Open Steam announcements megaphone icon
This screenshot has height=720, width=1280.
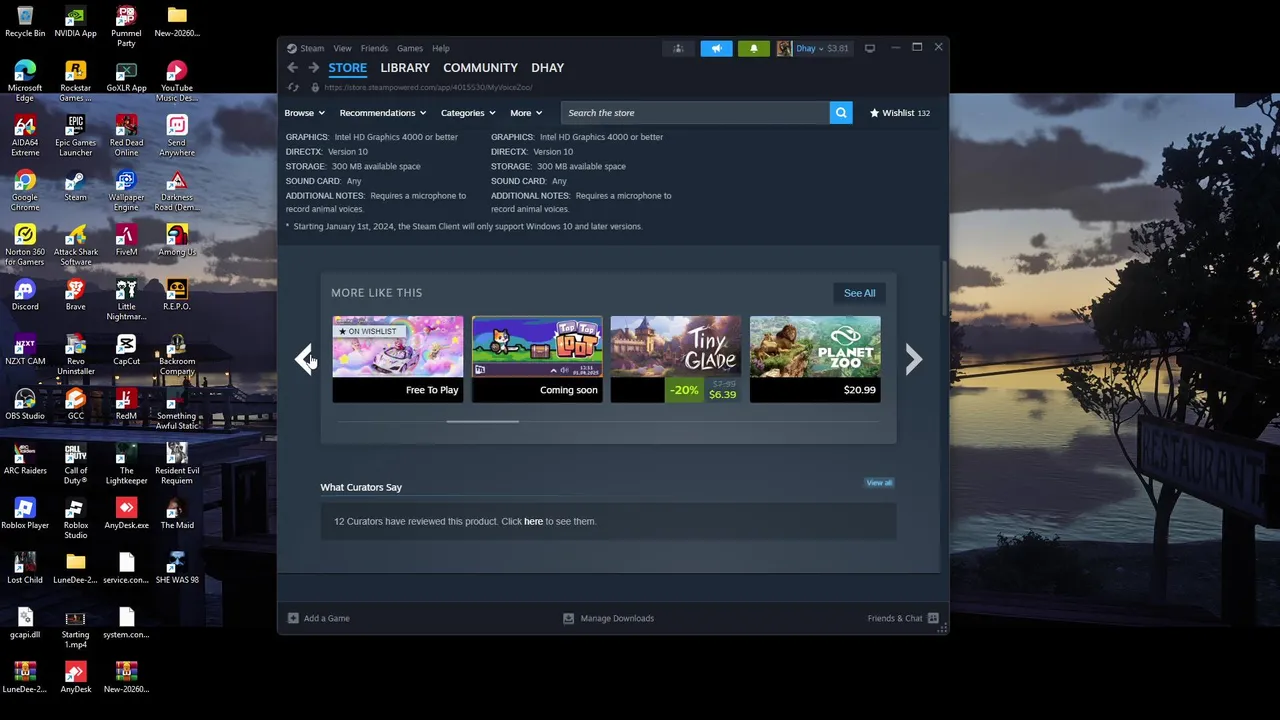(x=716, y=48)
